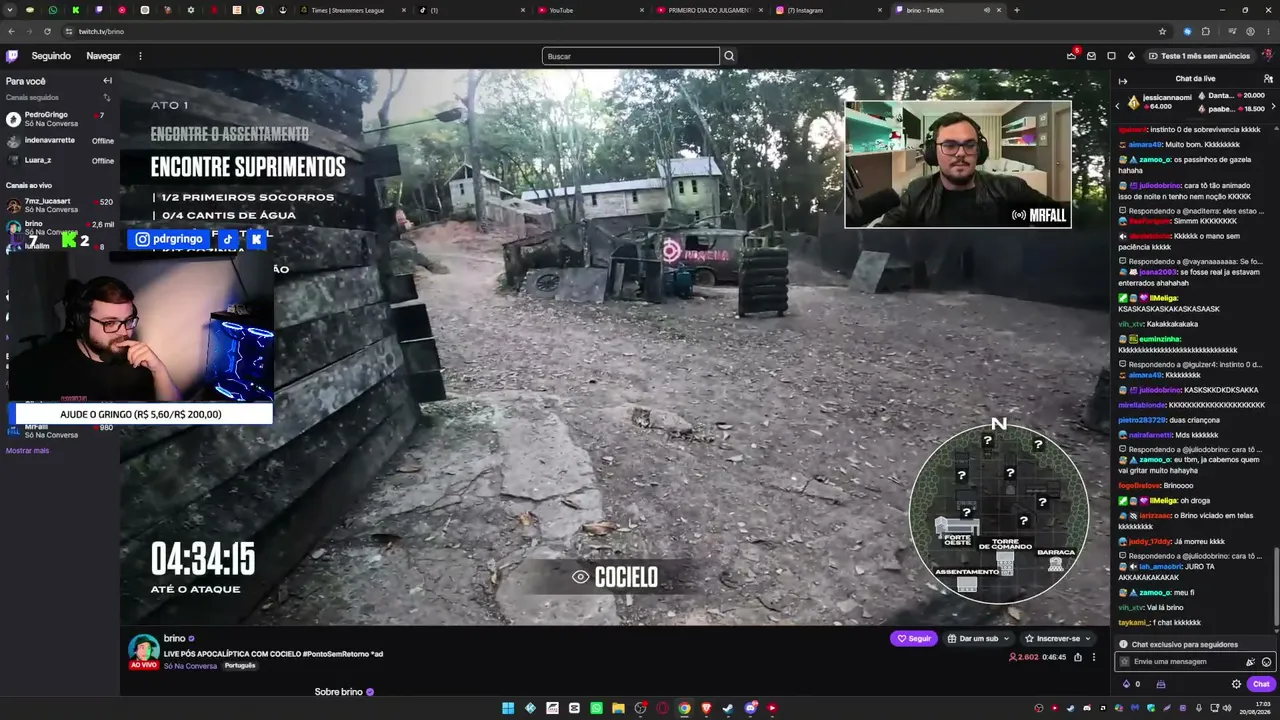Image resolution: width=1280 pixels, height=720 pixels.
Task: Open a new browser tab
Action: [1017, 10]
